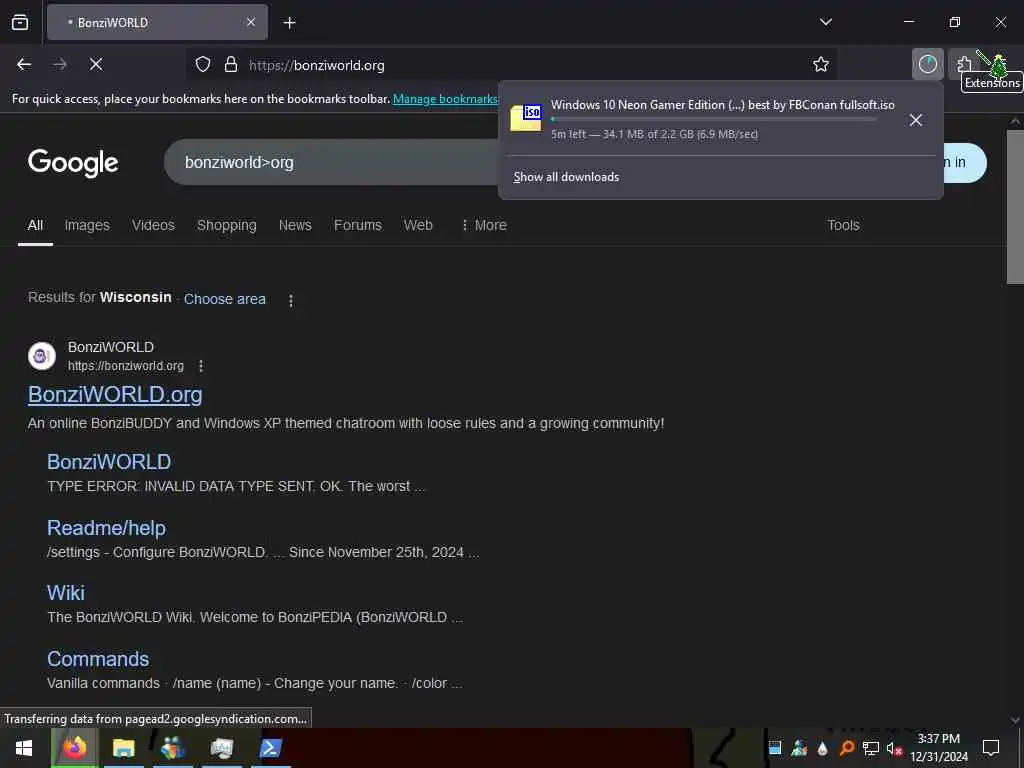The image size is (1024, 768).
Task: Click the ISO file icon in downloads
Action: tap(526, 118)
